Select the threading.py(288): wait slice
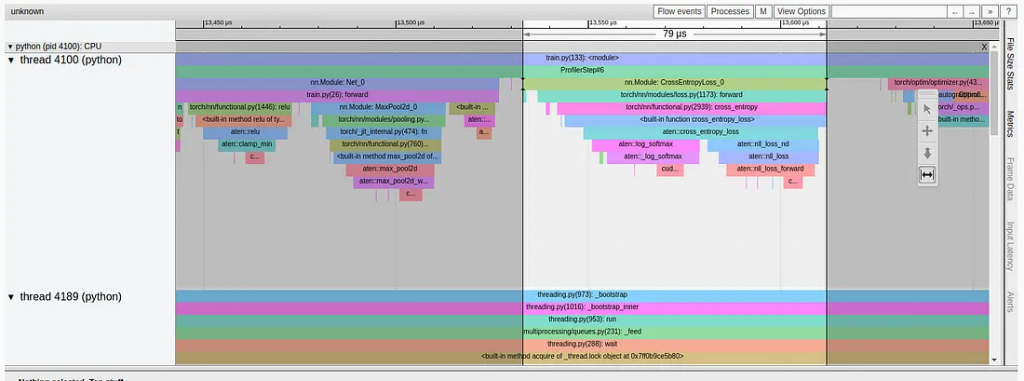 (582, 345)
